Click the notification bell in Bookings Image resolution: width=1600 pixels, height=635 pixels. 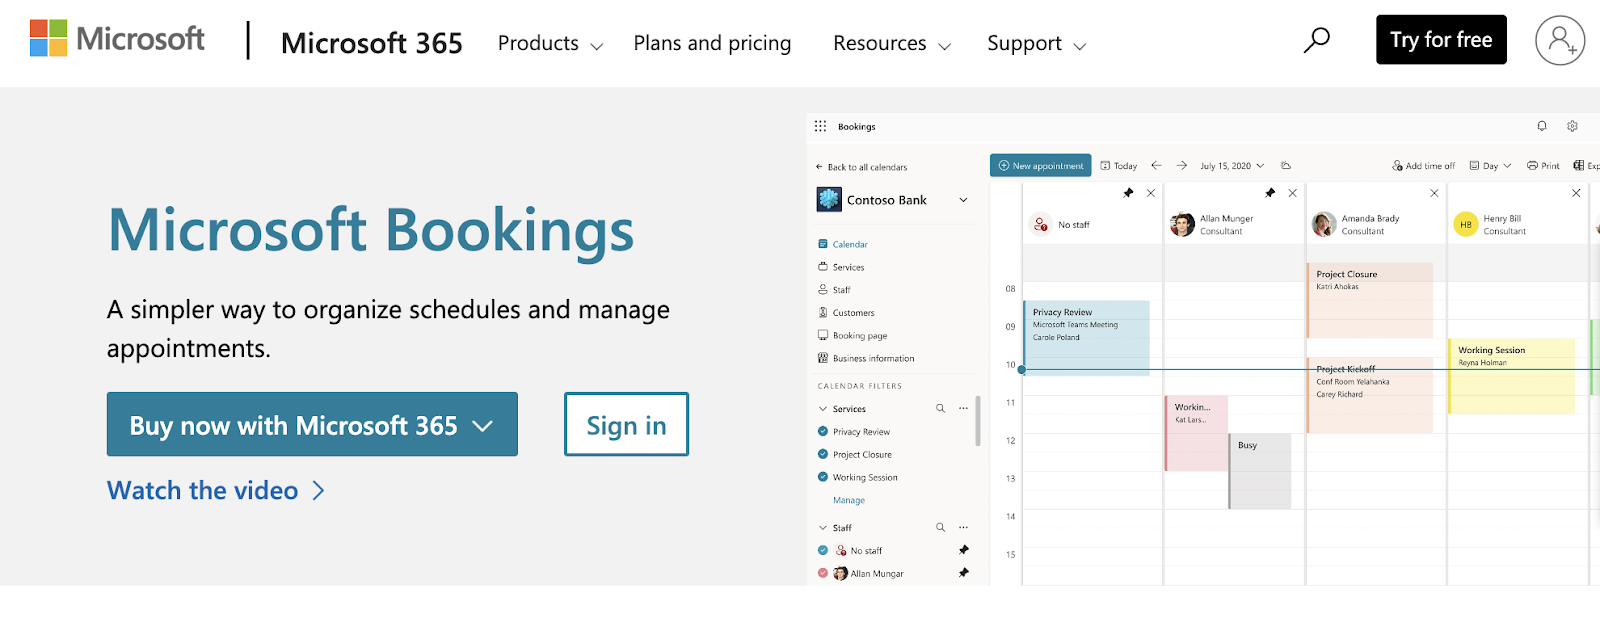(1542, 126)
